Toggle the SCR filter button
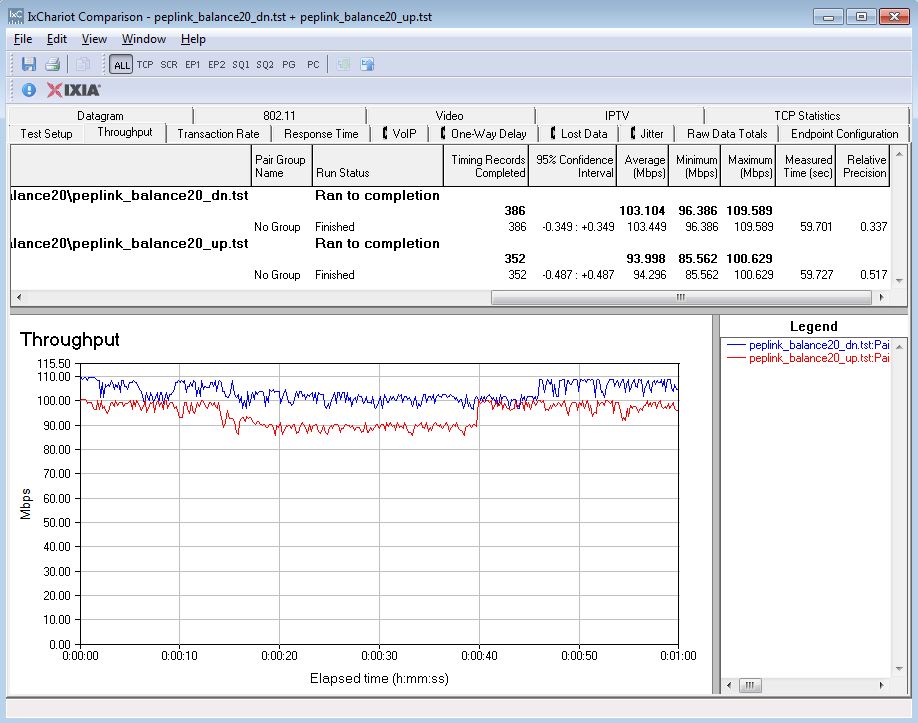 pos(169,64)
